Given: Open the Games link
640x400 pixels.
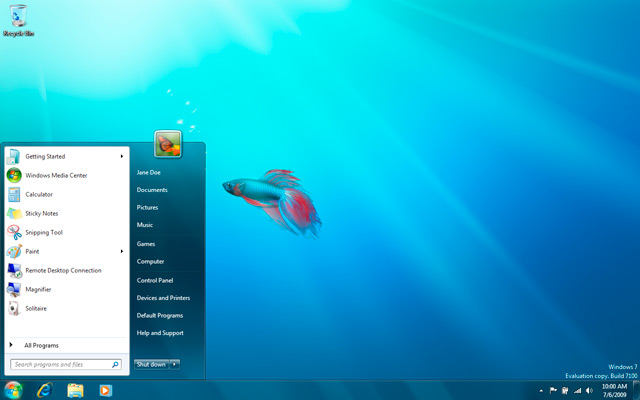Looking at the screenshot, I should tap(146, 244).
